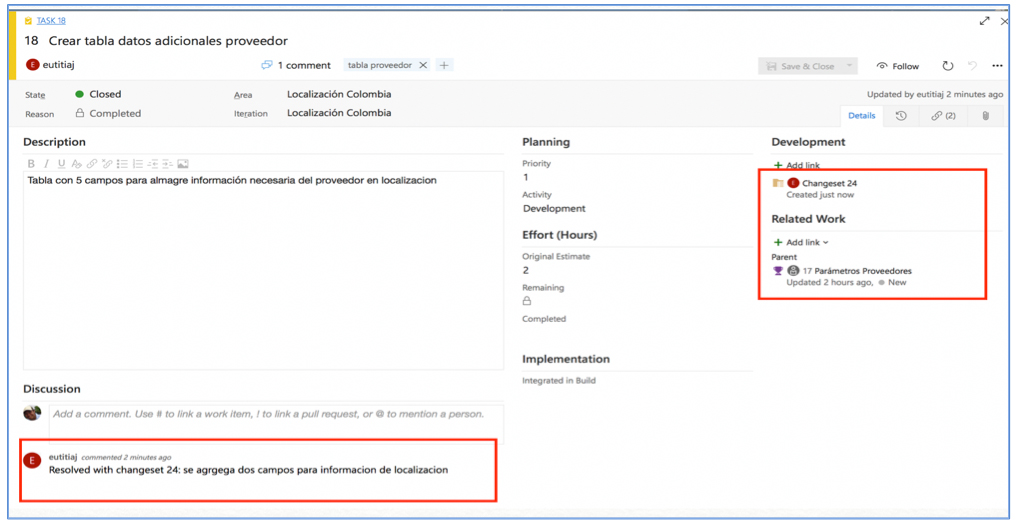The height and width of the screenshot is (525, 1017).
Task: Revert changes with the undo icon
Action: (972, 66)
